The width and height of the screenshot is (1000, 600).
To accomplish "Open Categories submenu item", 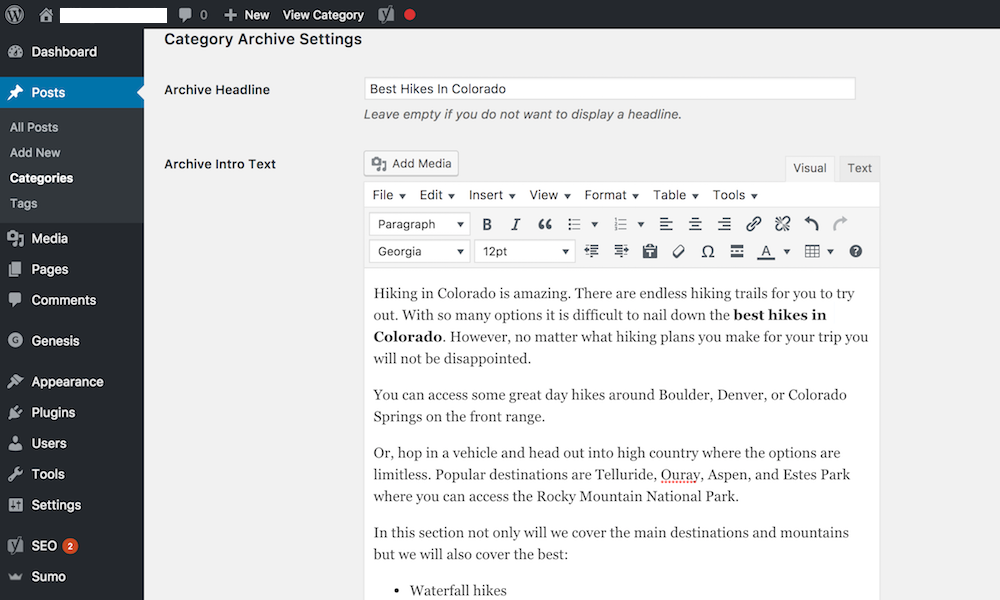I will click(41, 178).
